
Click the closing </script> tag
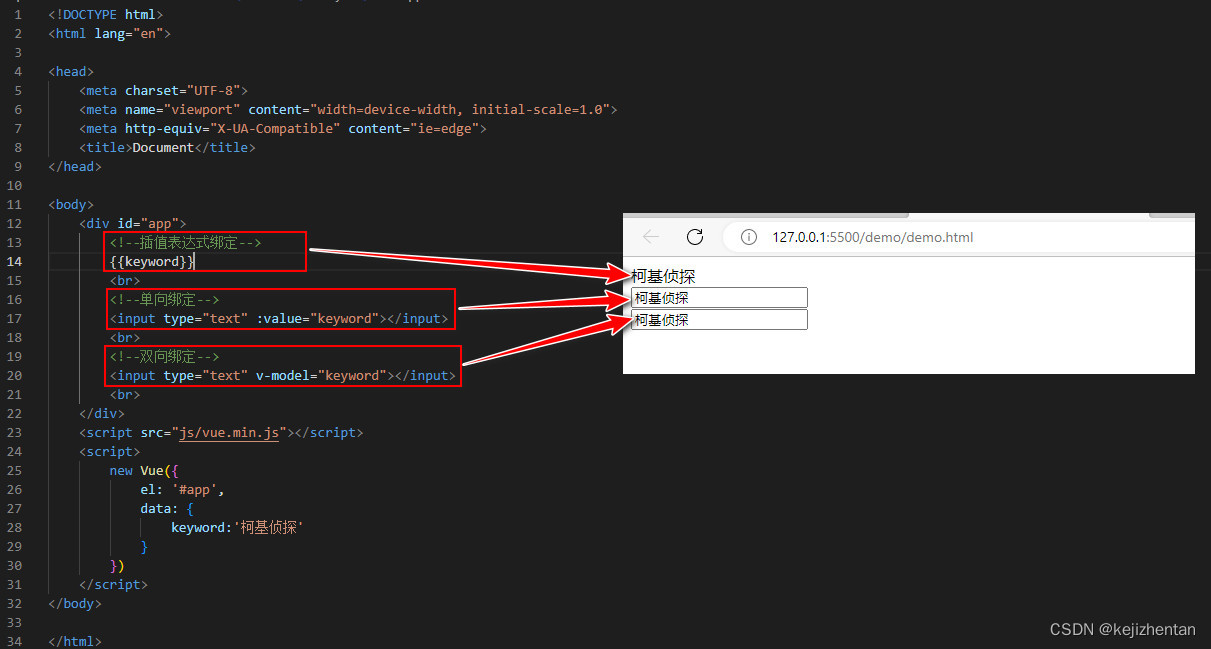tap(113, 584)
